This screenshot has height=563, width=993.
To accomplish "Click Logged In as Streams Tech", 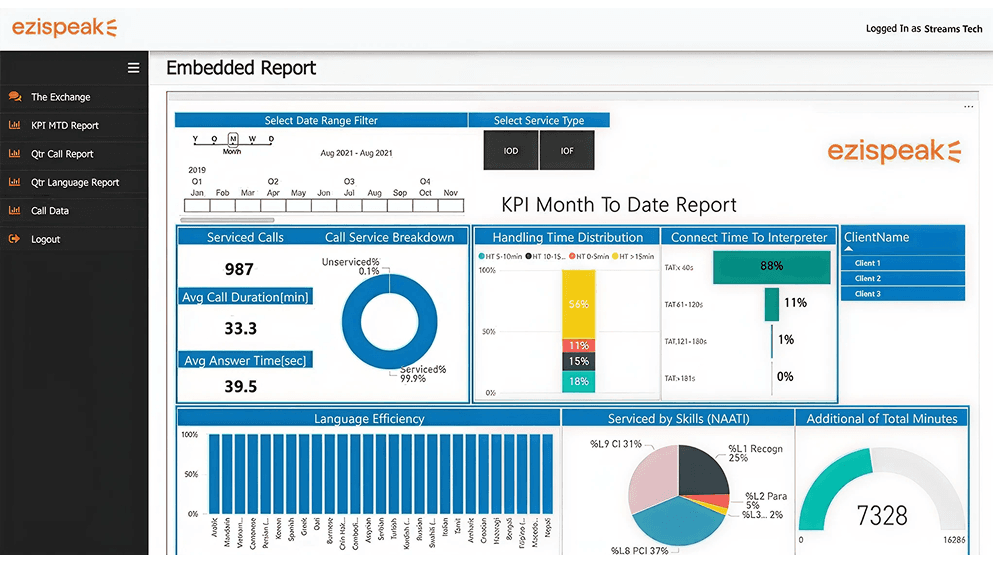I will pyautogui.click(x=924, y=29).
